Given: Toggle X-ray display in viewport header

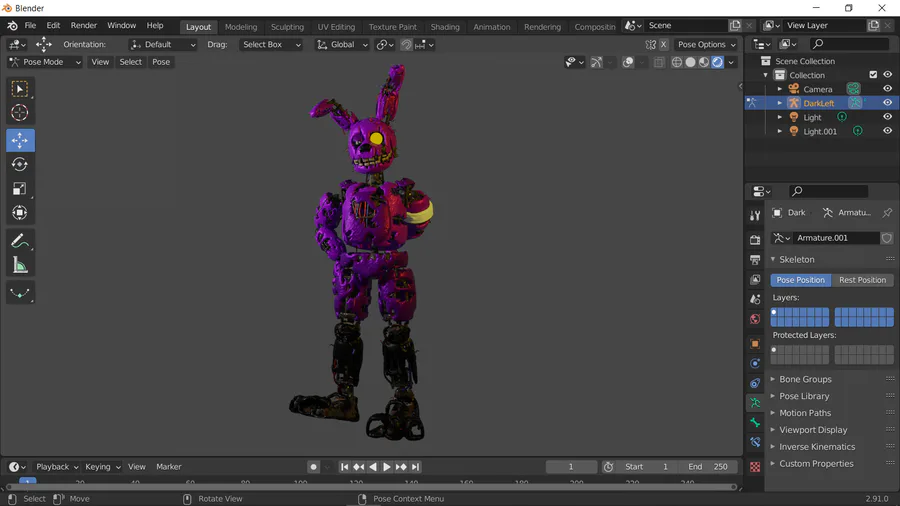Looking at the screenshot, I should [x=659, y=62].
